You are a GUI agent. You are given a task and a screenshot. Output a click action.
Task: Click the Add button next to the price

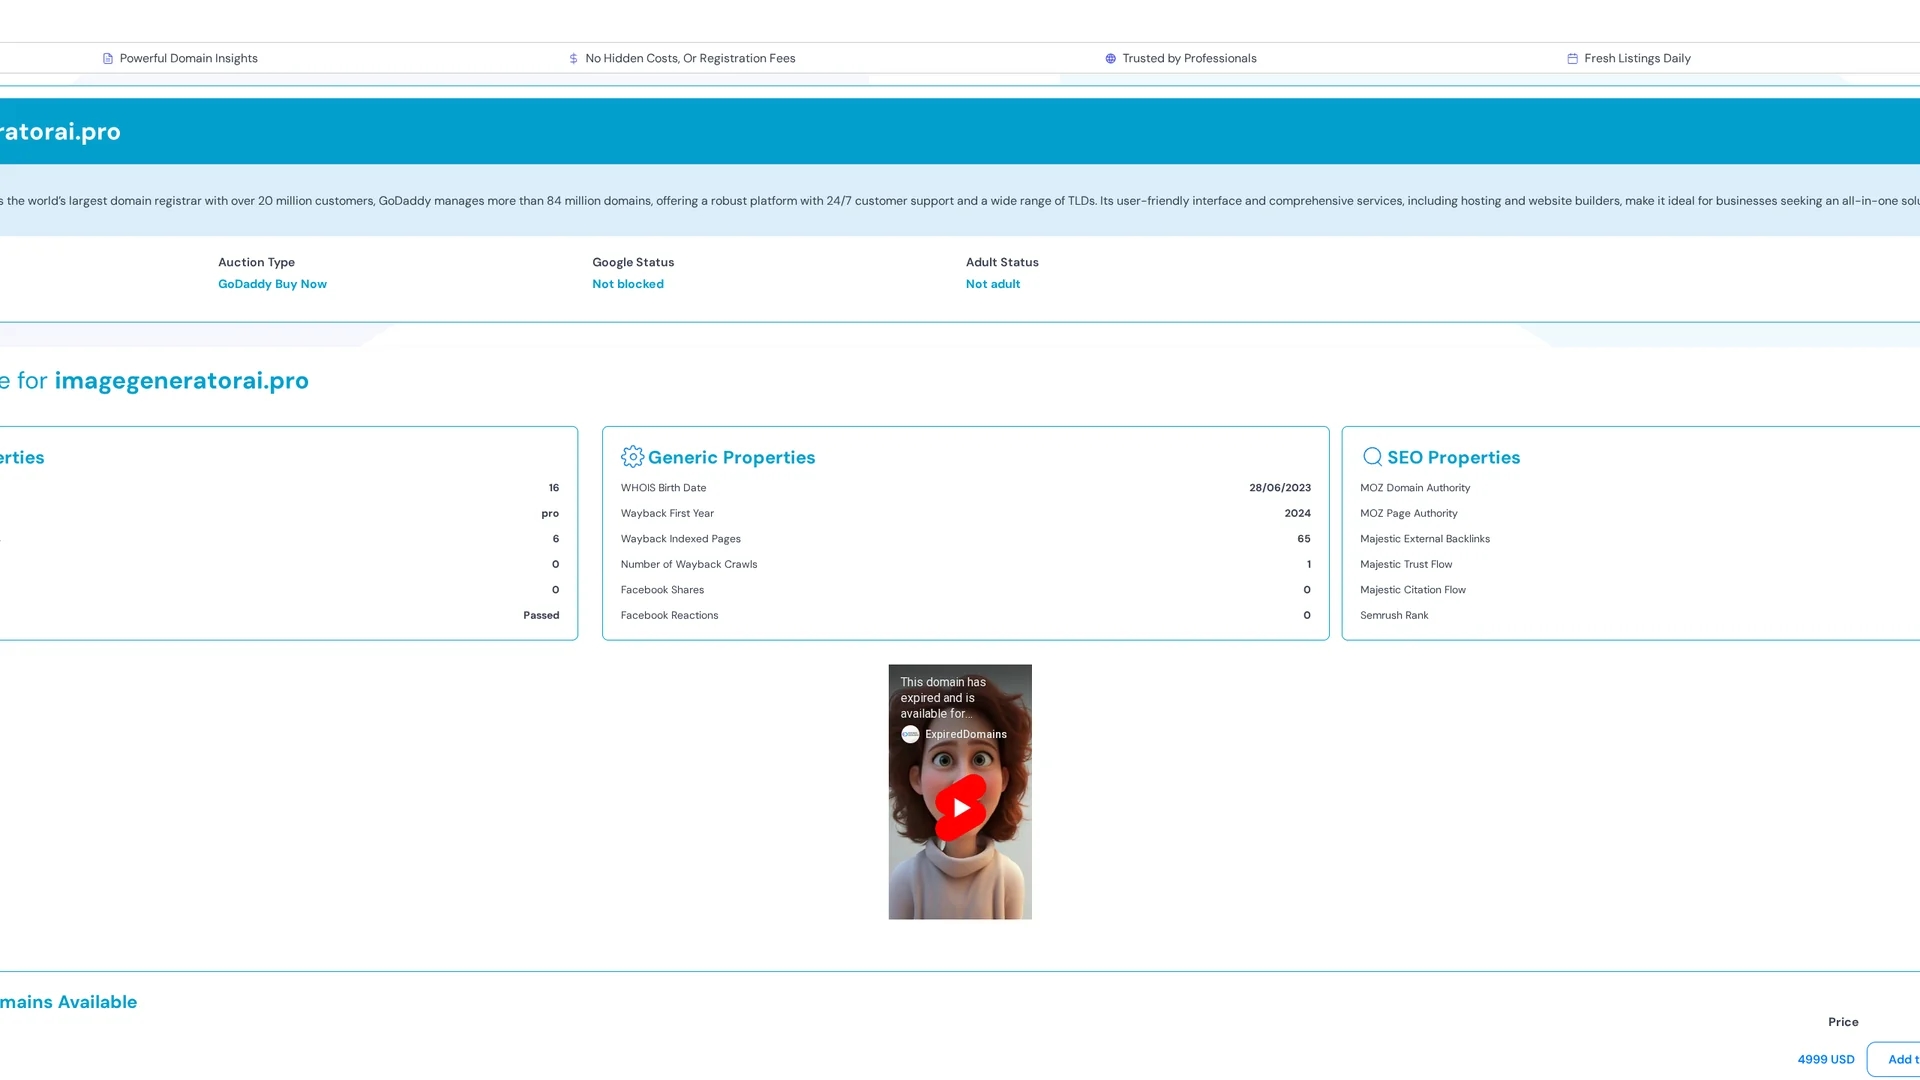pyautogui.click(x=1893, y=1060)
